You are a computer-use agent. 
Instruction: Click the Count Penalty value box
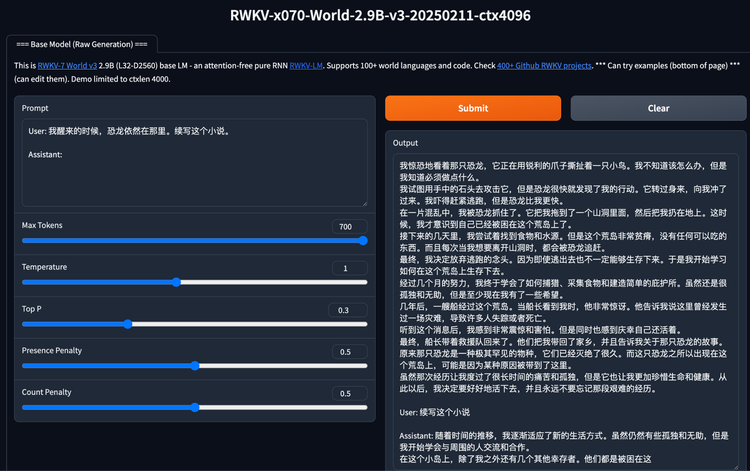point(350,394)
